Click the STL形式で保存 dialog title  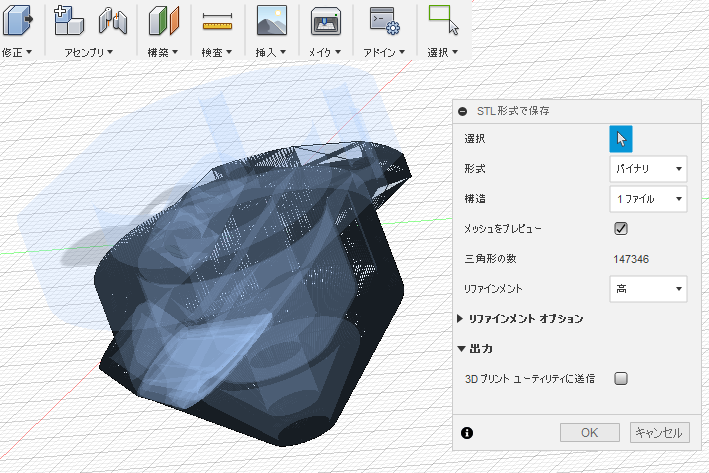point(513,111)
